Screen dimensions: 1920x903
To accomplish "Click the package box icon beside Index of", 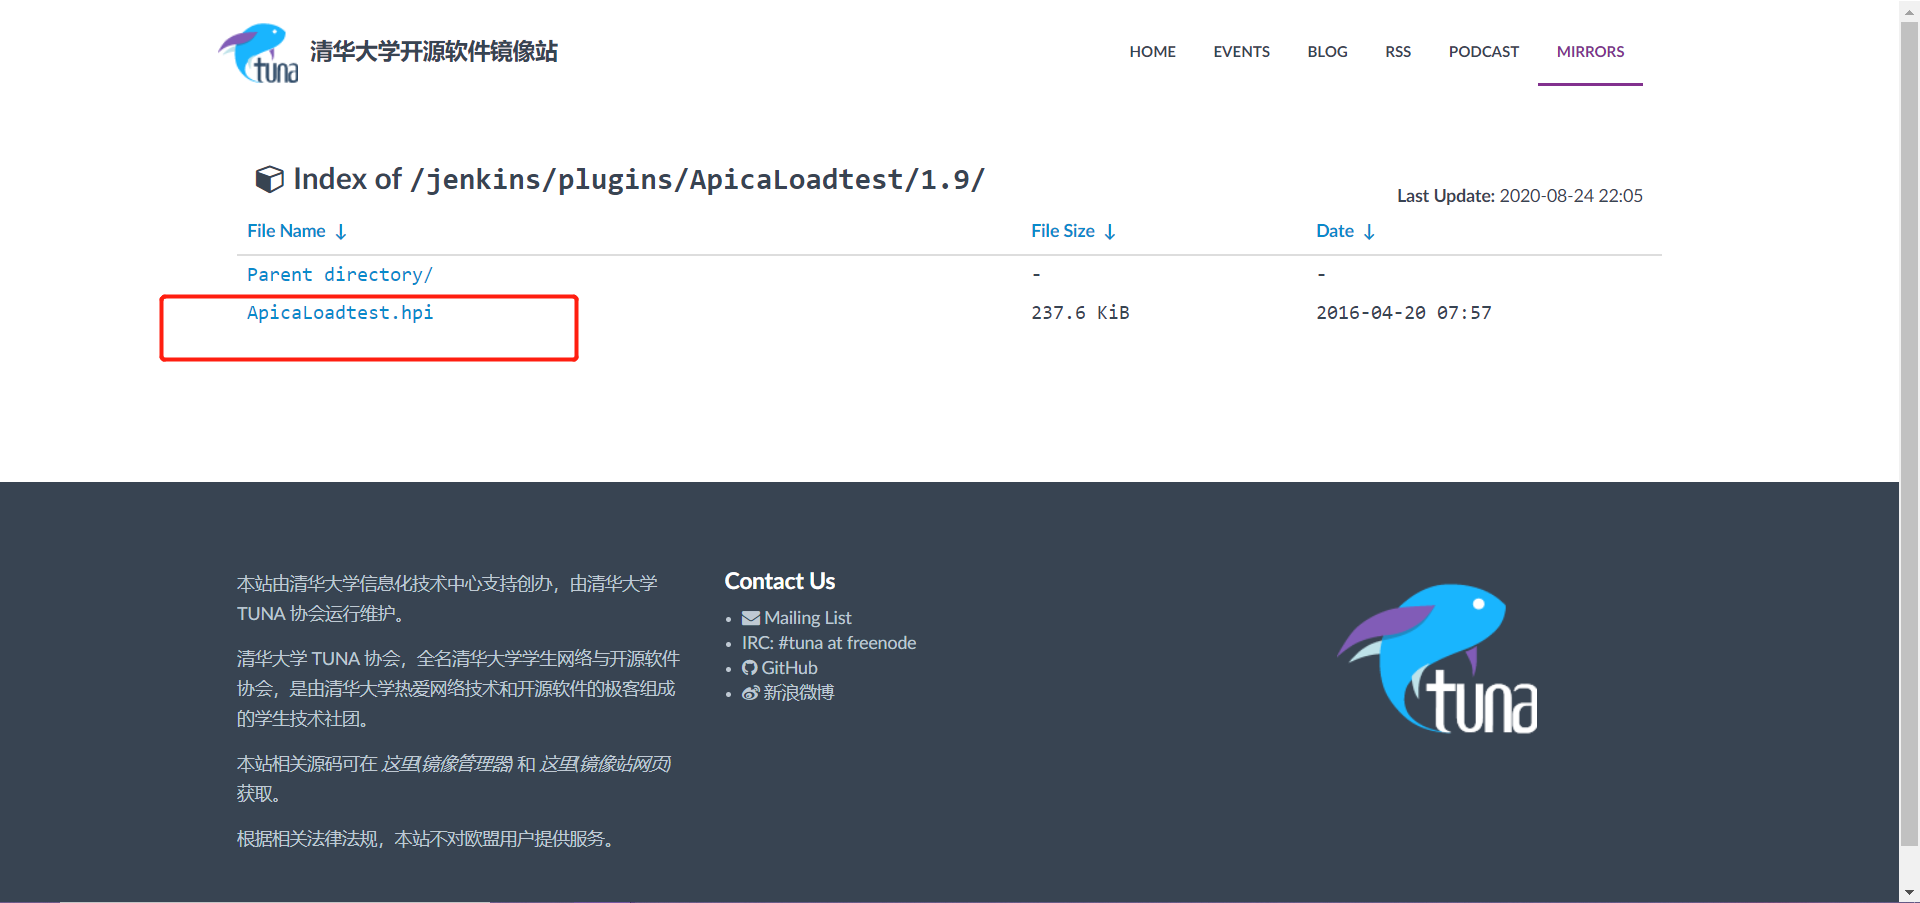I will [270, 179].
